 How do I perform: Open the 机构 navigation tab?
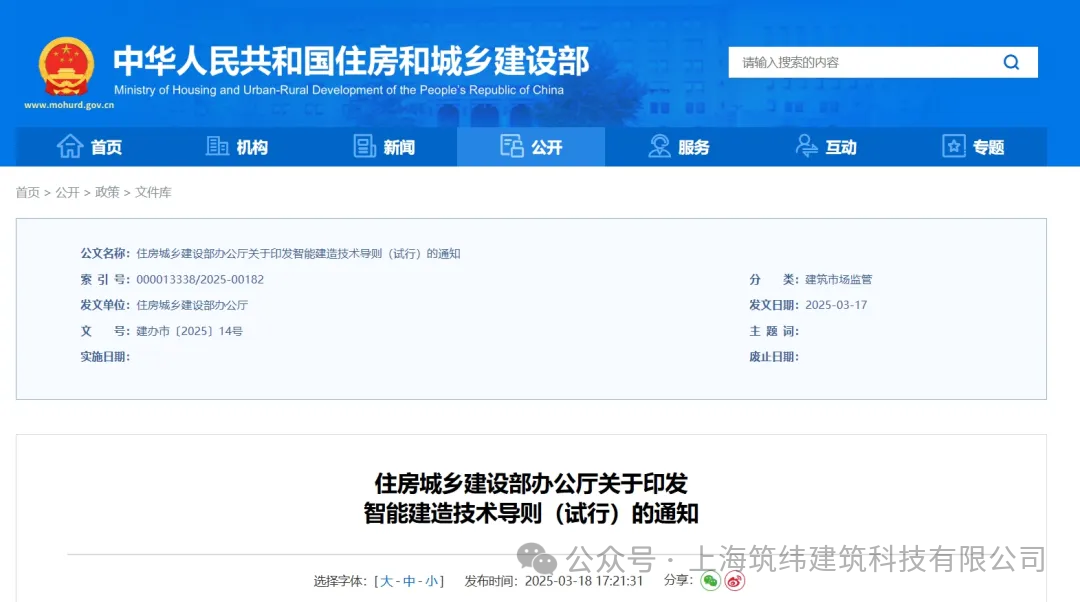236,147
